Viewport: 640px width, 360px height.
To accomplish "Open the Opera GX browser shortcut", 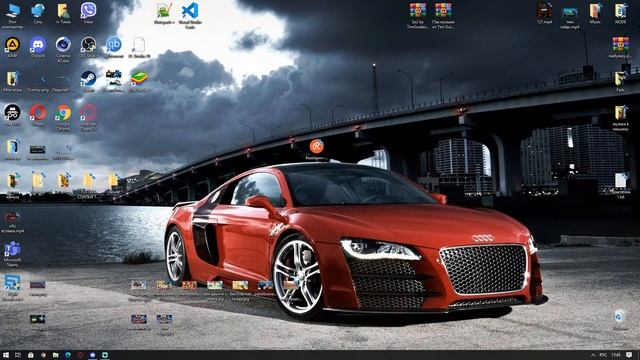I will (x=88, y=113).
